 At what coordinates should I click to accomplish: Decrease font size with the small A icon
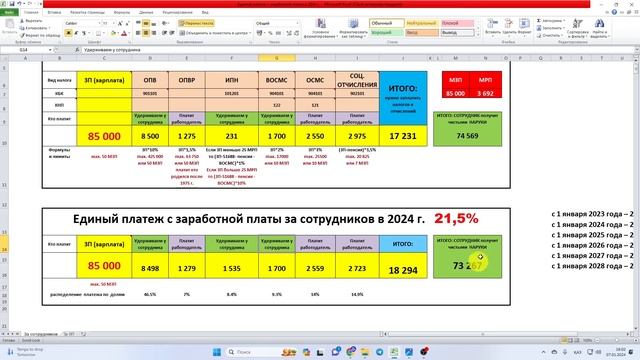point(127,24)
